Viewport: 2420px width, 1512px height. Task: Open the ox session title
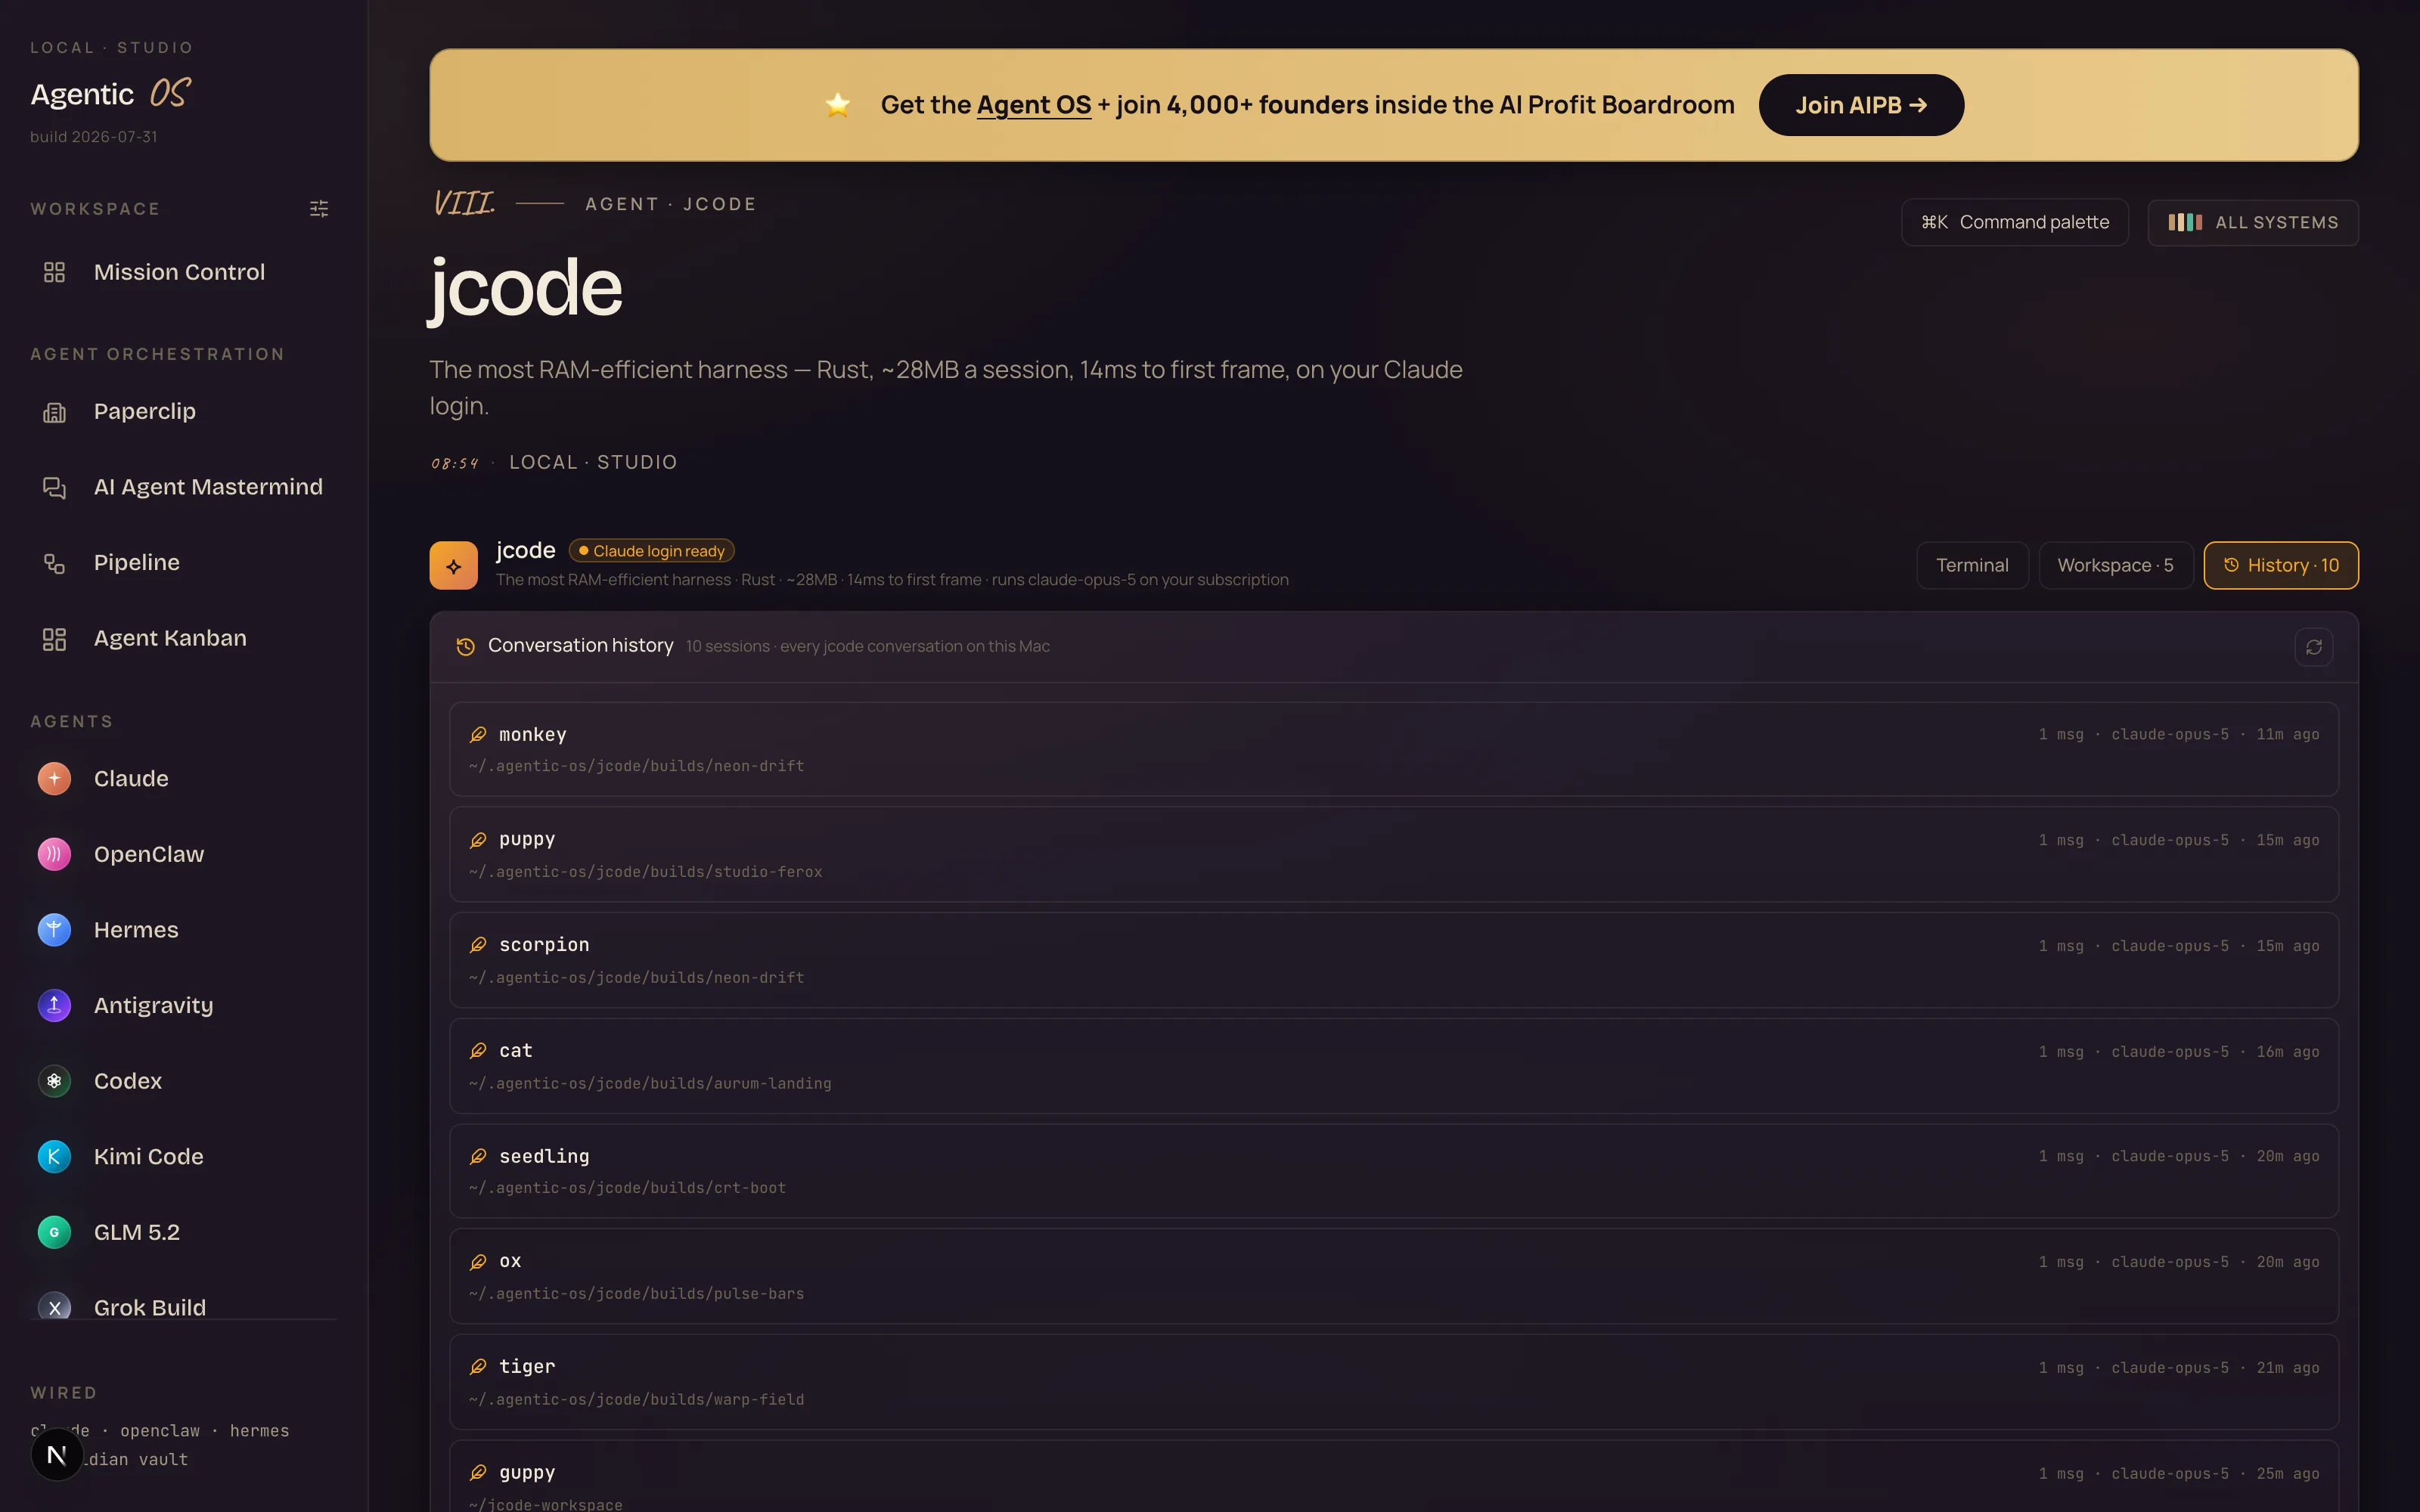click(510, 1262)
